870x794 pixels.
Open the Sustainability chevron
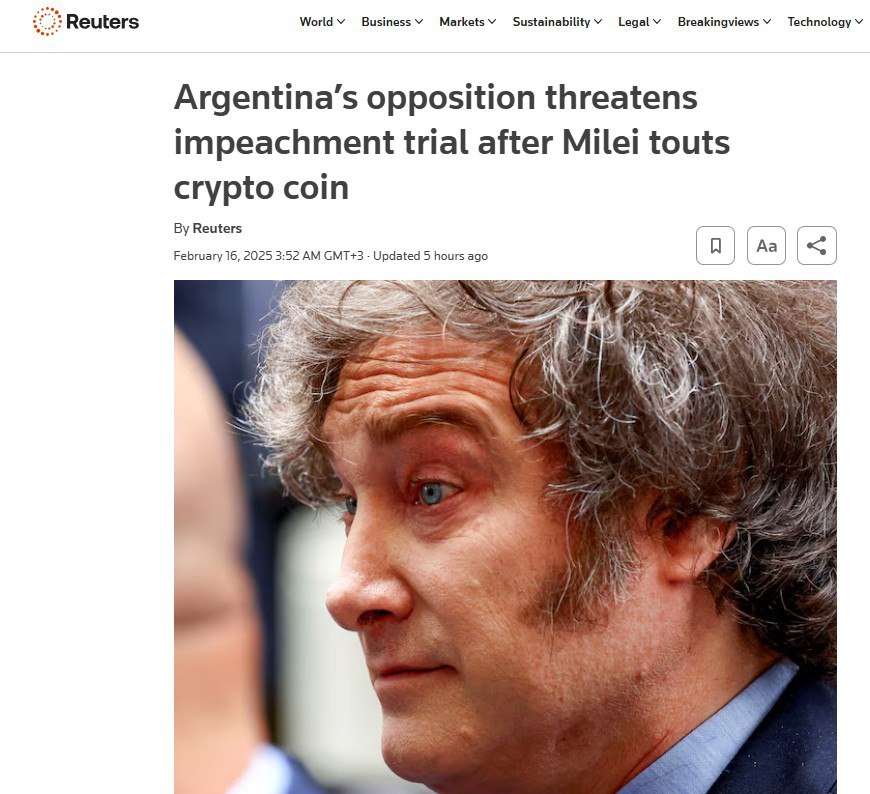[598, 22]
